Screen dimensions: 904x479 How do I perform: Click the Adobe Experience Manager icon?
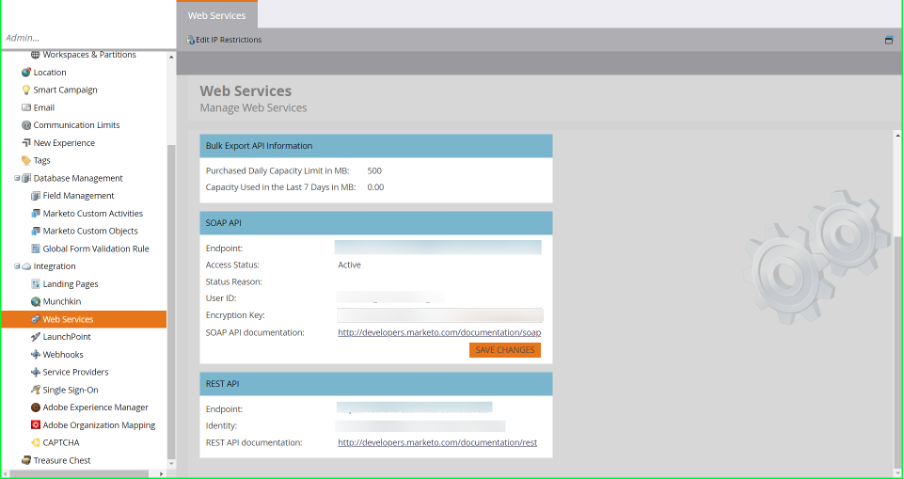click(x=35, y=408)
